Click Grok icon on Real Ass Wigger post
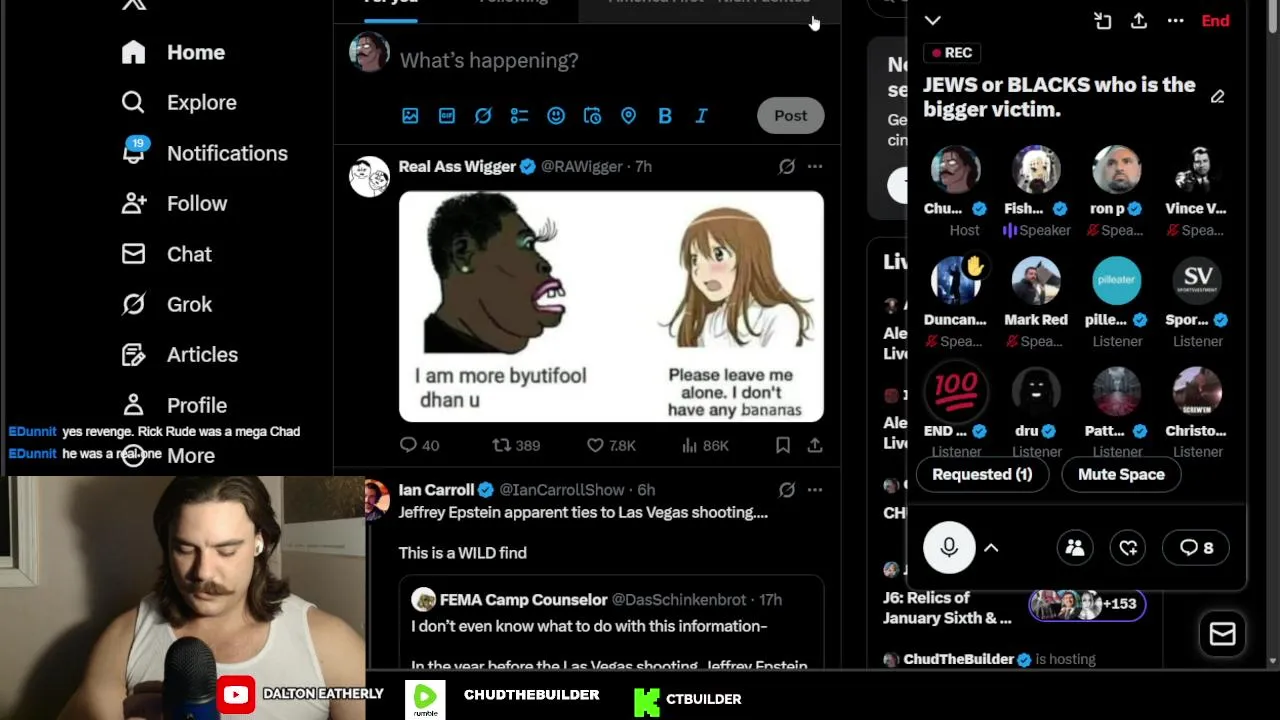 [787, 167]
